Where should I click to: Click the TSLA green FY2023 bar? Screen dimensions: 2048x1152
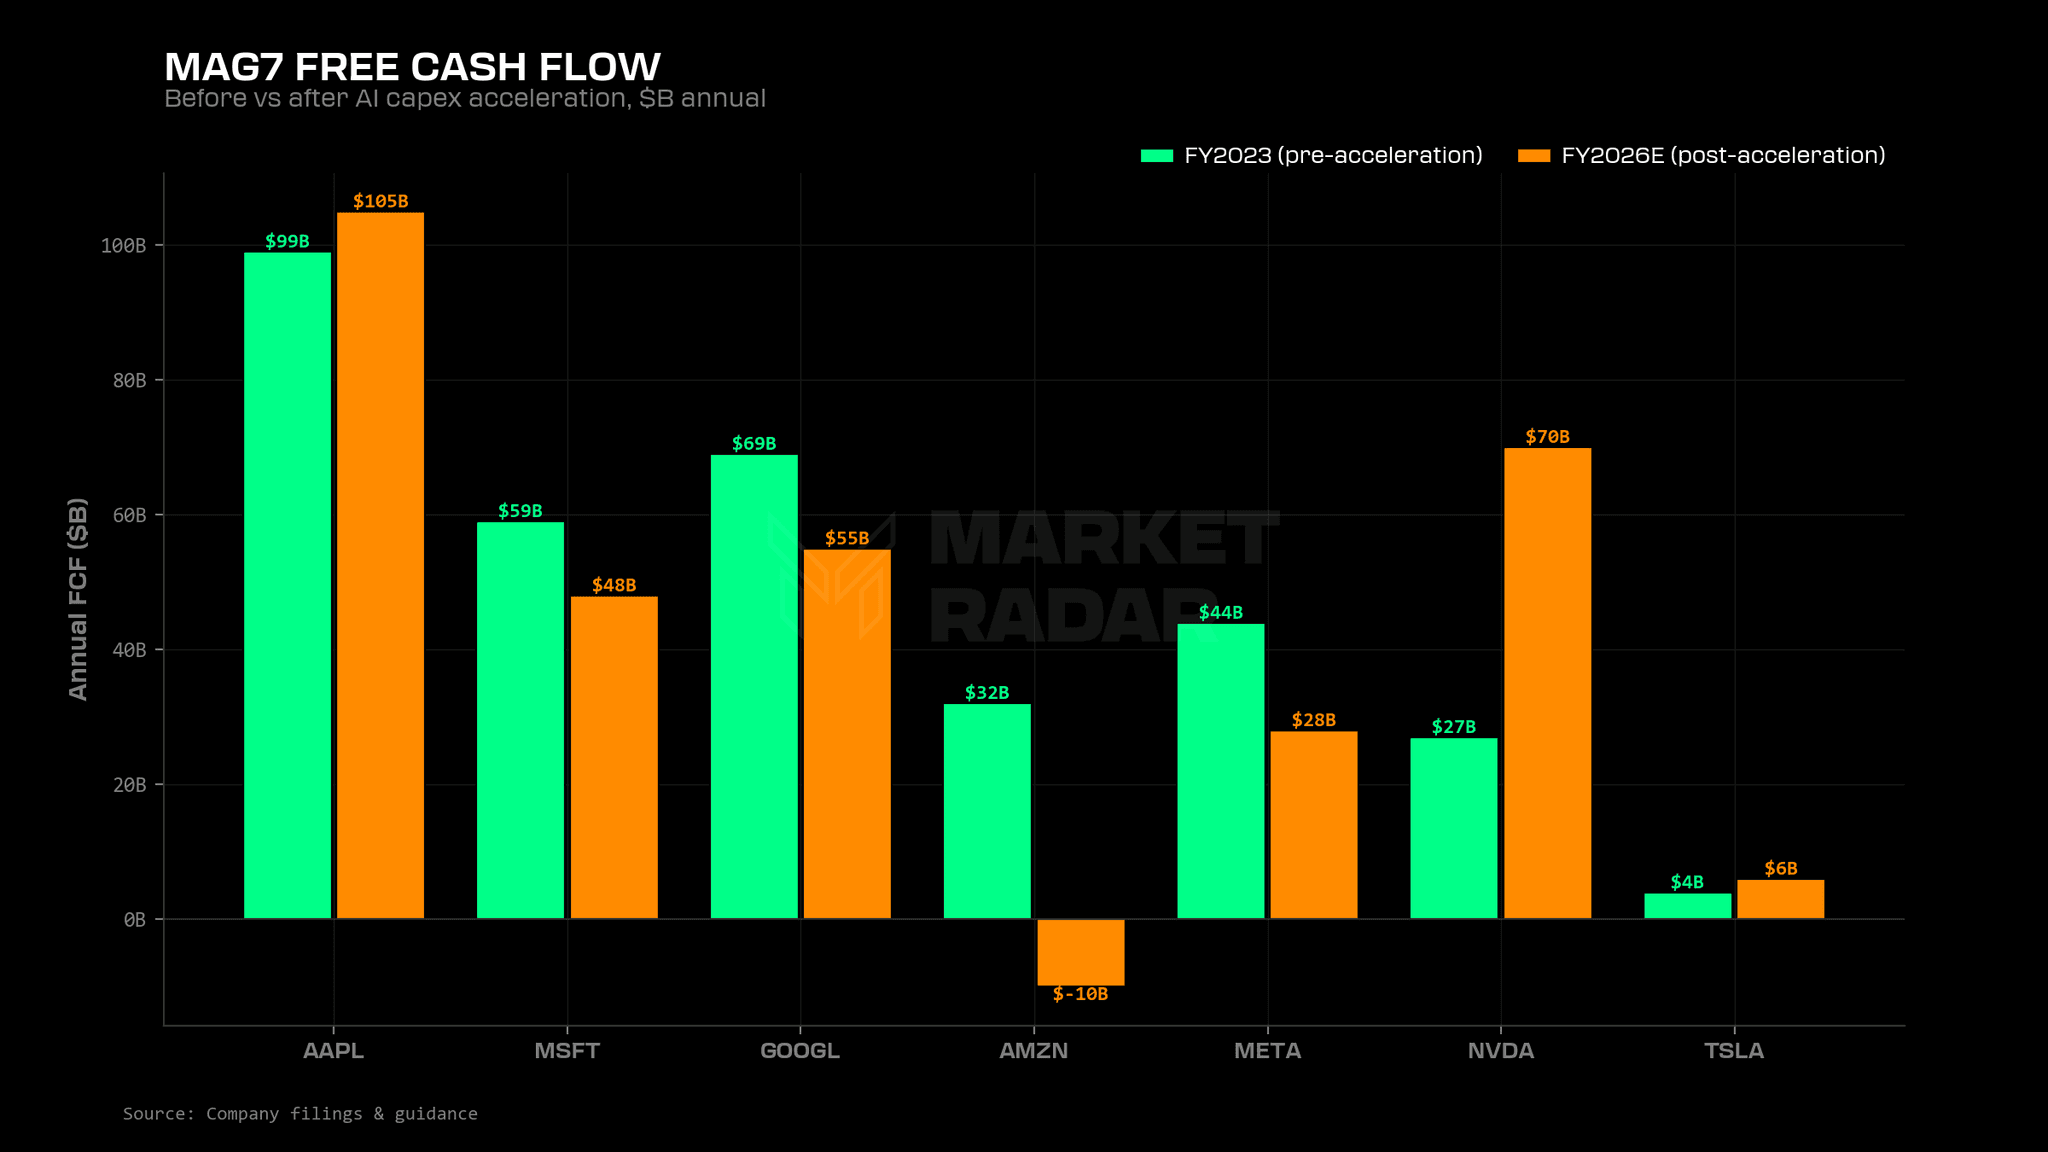(1688, 906)
